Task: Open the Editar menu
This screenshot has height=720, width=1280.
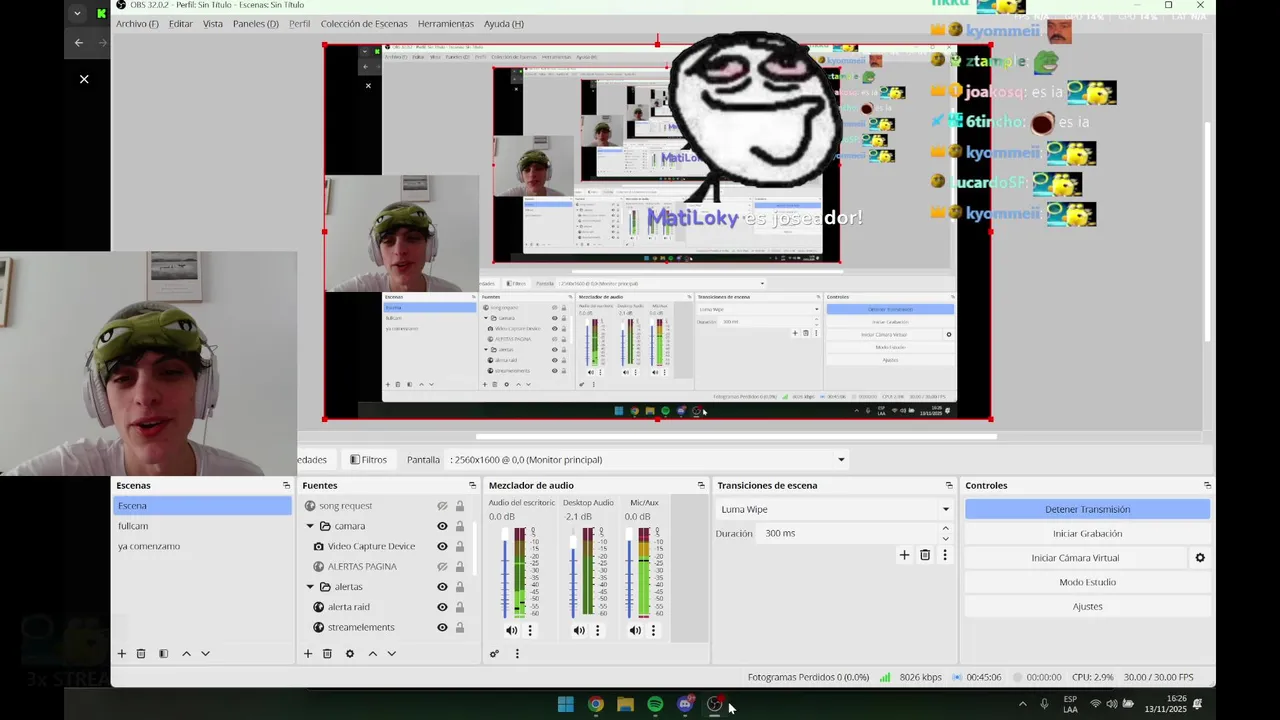Action: (181, 24)
